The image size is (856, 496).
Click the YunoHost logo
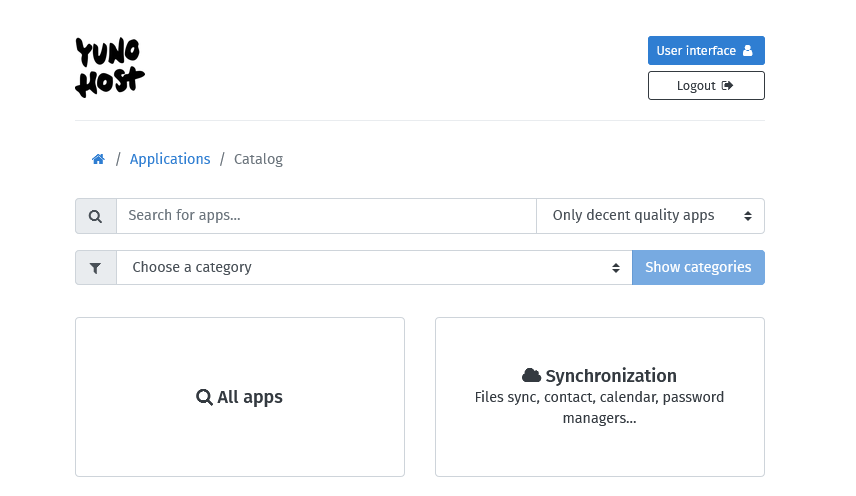(x=110, y=68)
